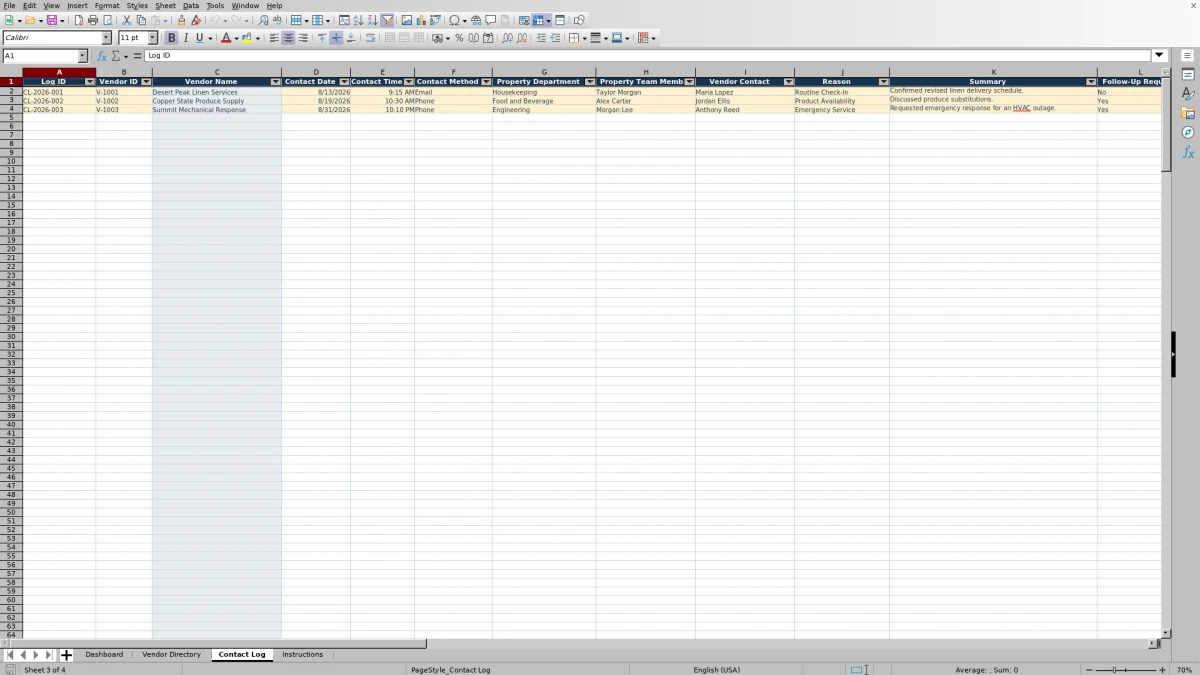Switch to the Dashboard sheet tab
This screenshot has height=675, width=1200.
[104, 654]
